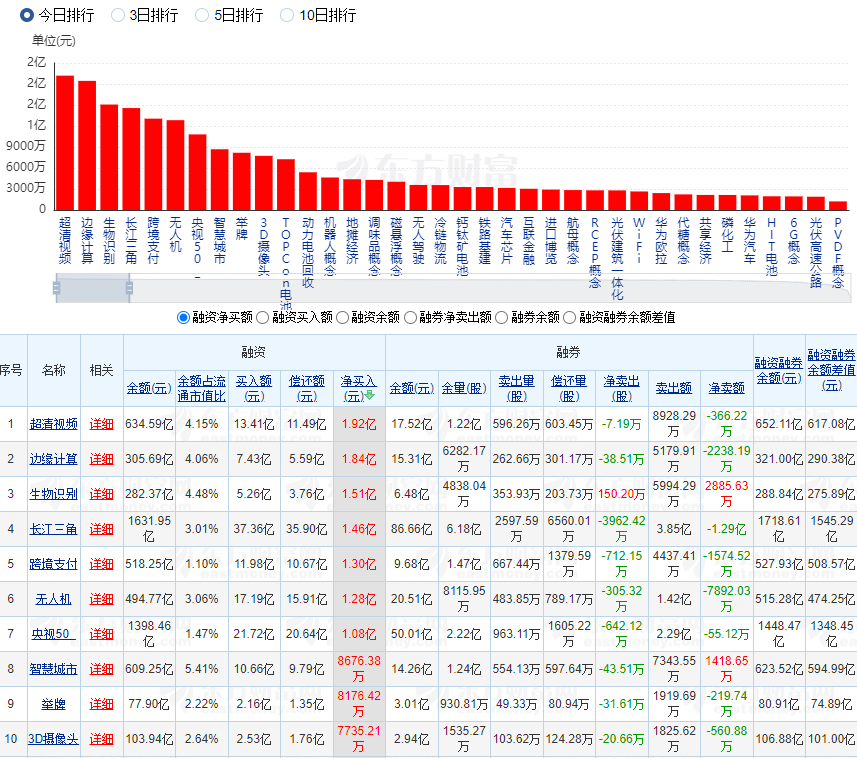Screen dimensions: 857x758
Task: Open the 3D摄像头 concept link
Action: click(56, 739)
